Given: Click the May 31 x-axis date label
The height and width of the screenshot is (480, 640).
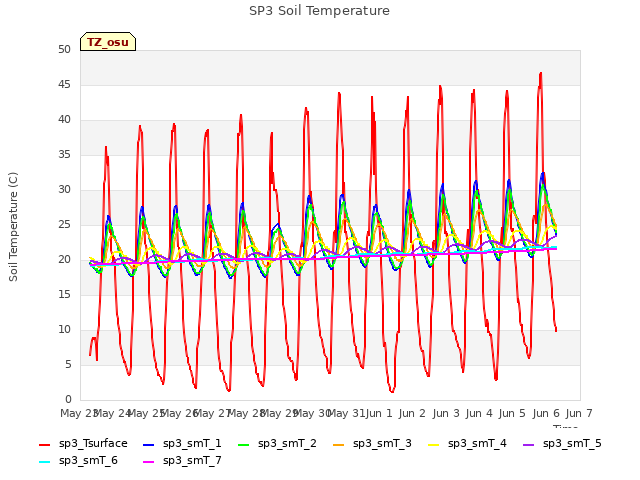Looking at the screenshot, I should pyautogui.click(x=347, y=413).
